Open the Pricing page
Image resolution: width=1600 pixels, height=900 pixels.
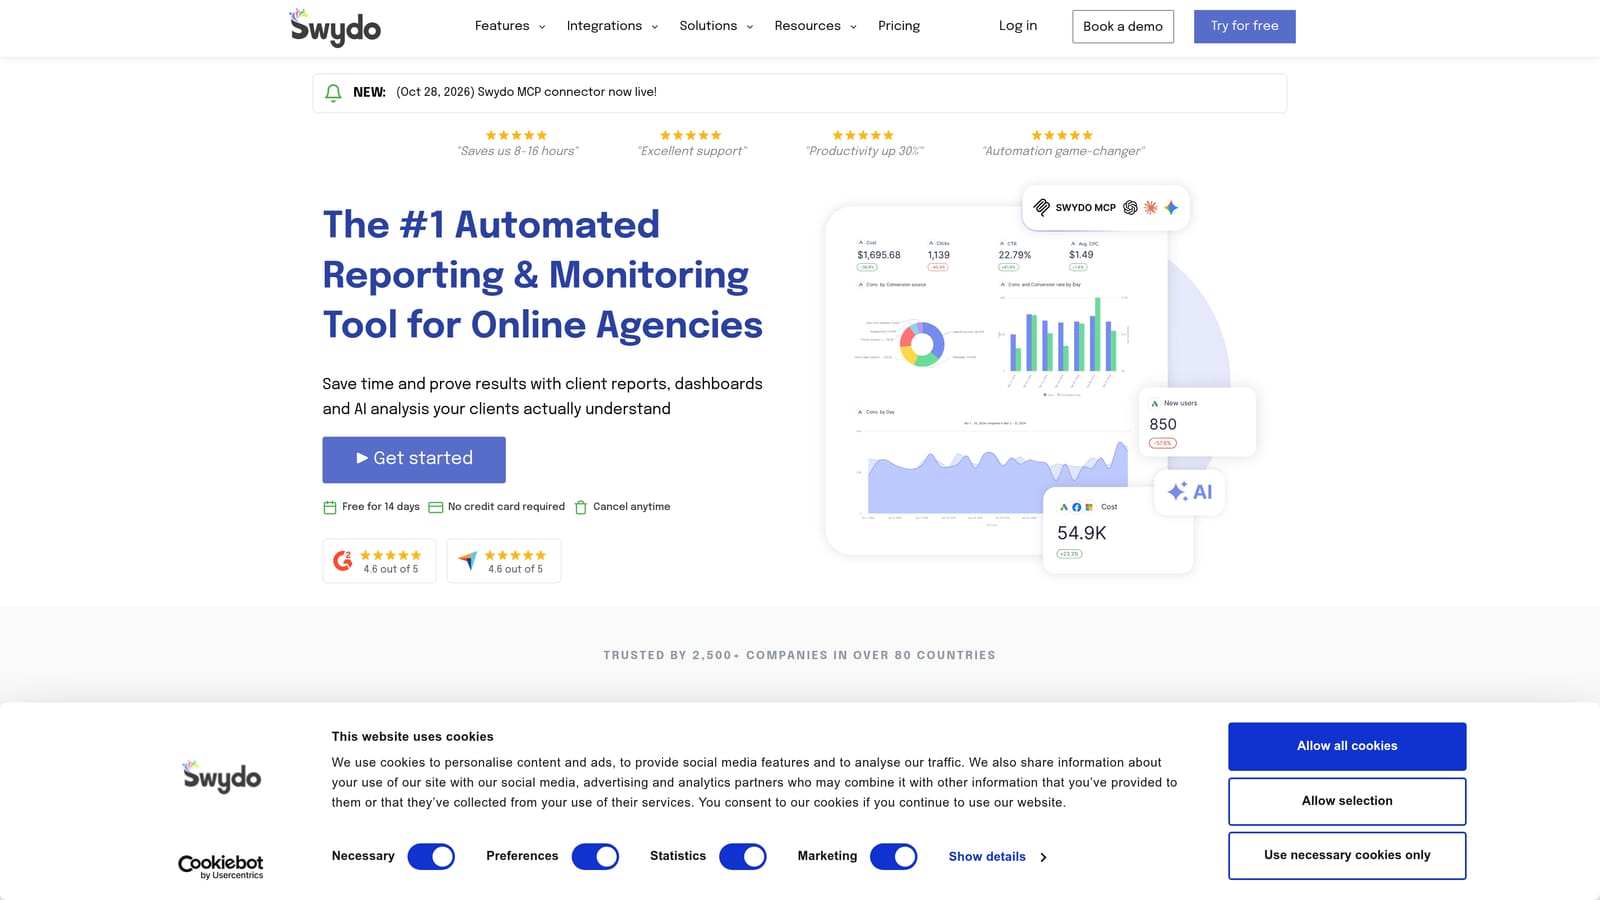tap(899, 26)
